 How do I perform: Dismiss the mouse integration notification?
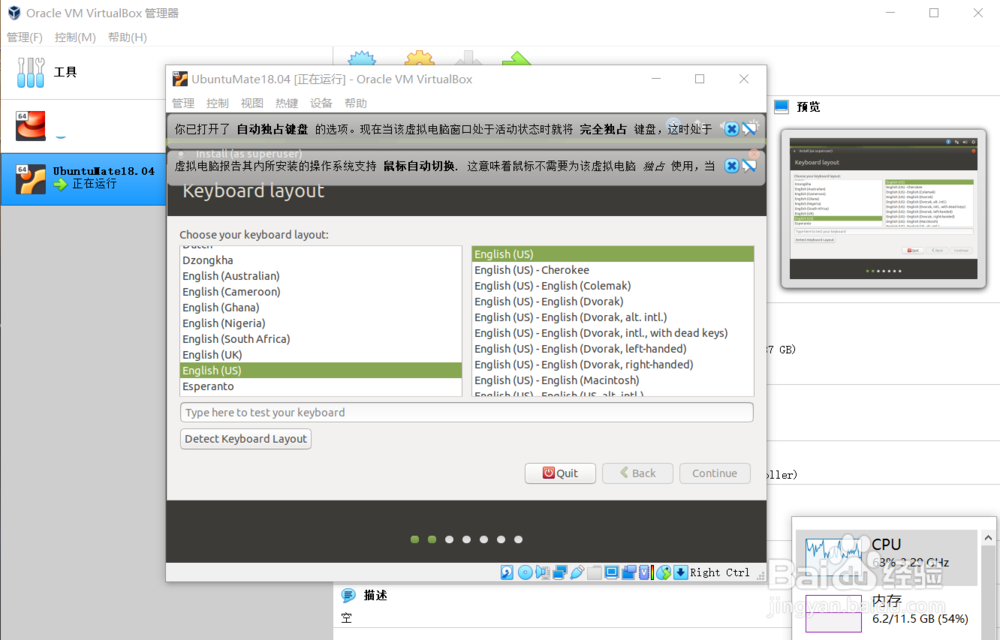(x=732, y=166)
